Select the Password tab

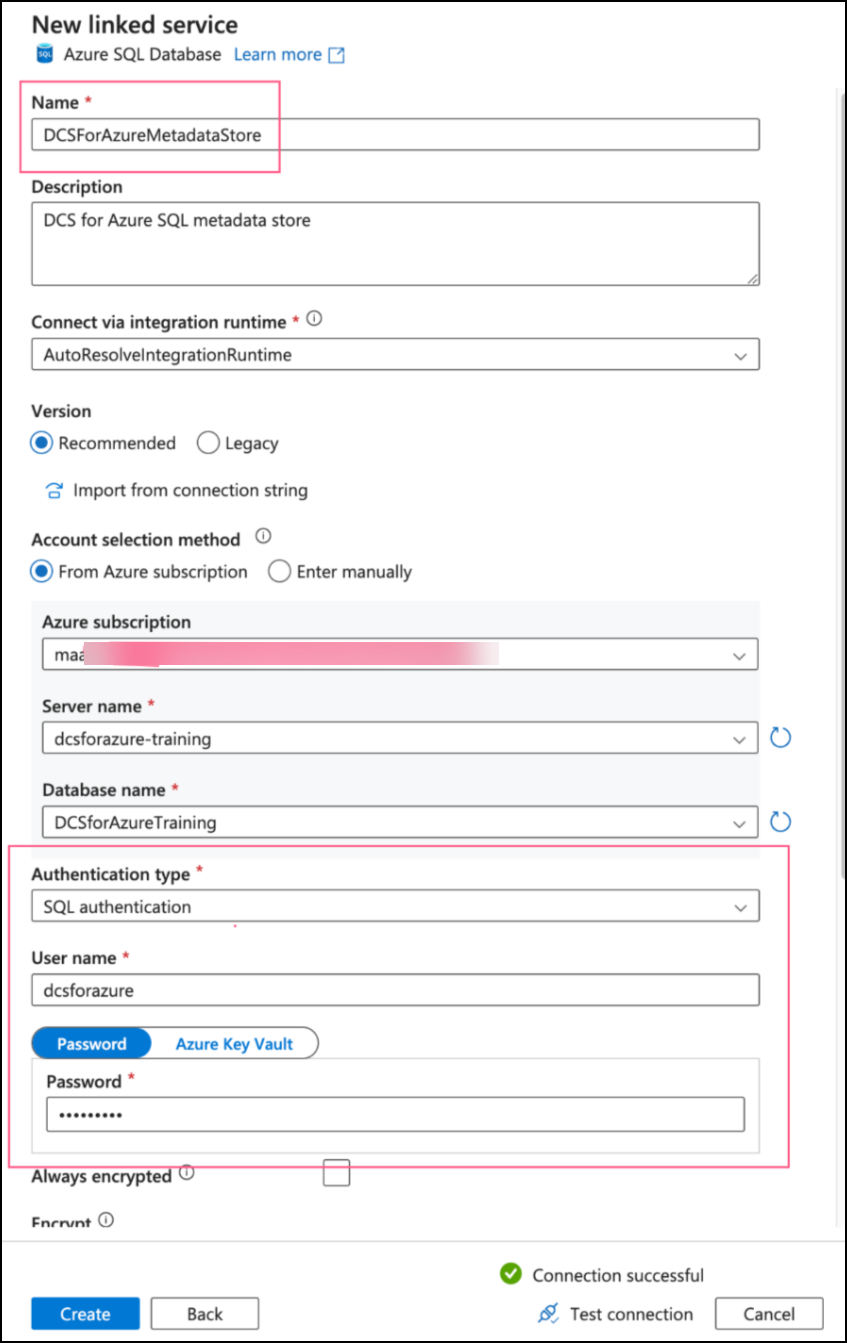click(92, 1043)
